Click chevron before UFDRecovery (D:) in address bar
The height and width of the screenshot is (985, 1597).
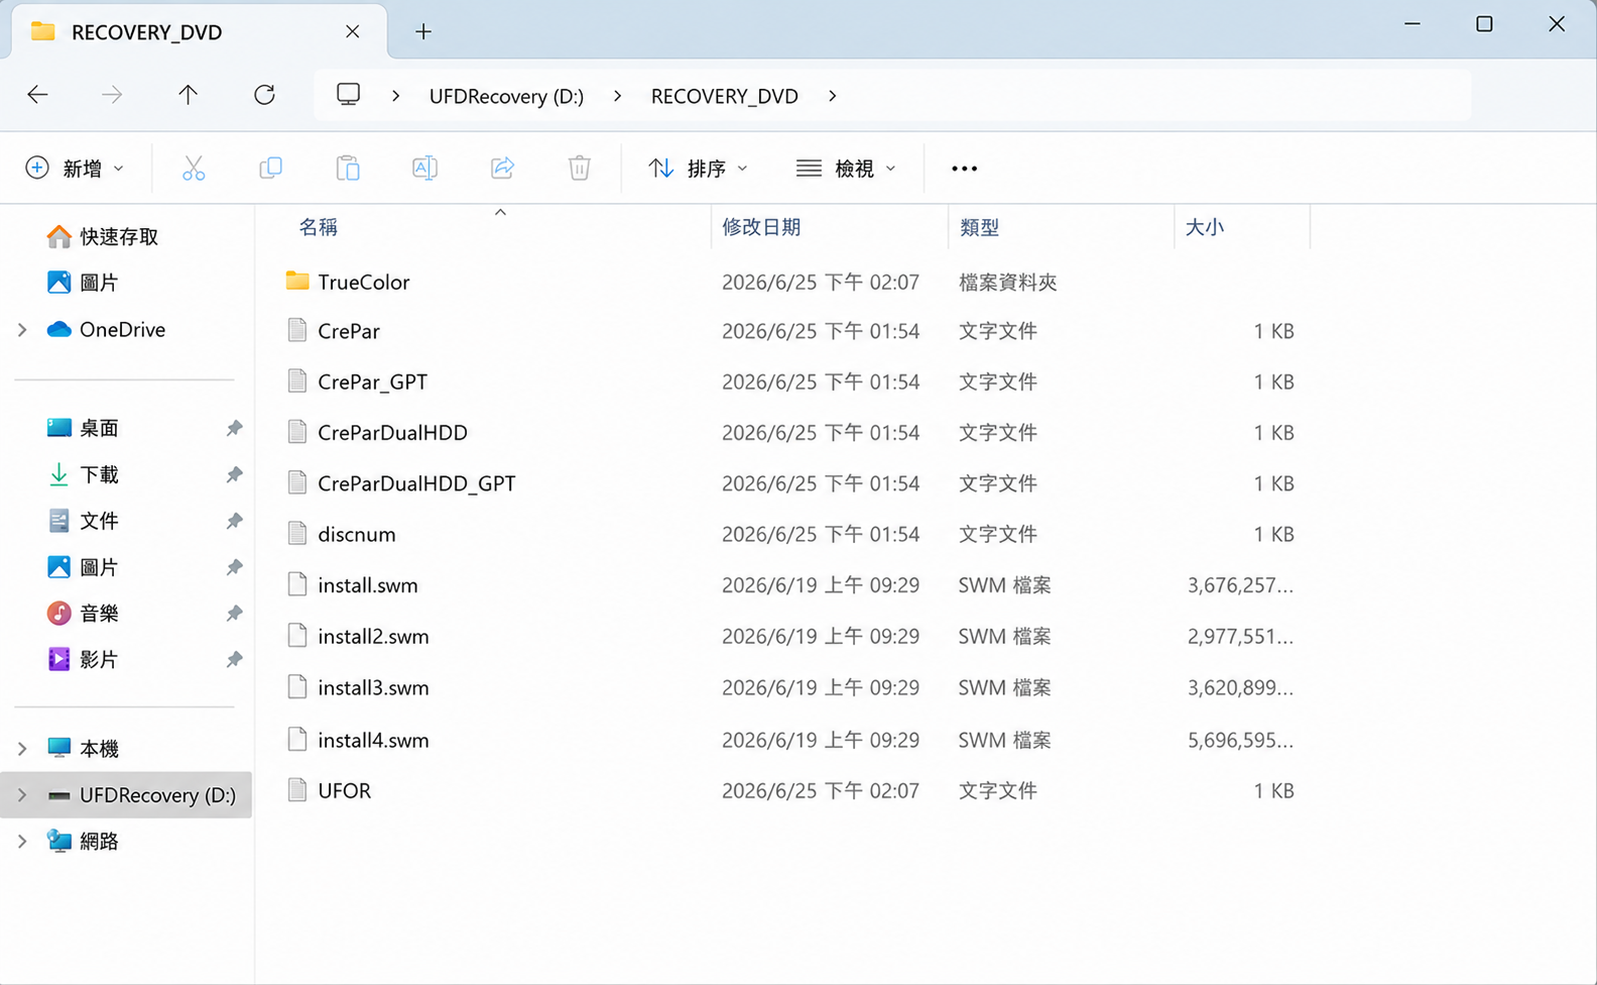[x=396, y=96]
